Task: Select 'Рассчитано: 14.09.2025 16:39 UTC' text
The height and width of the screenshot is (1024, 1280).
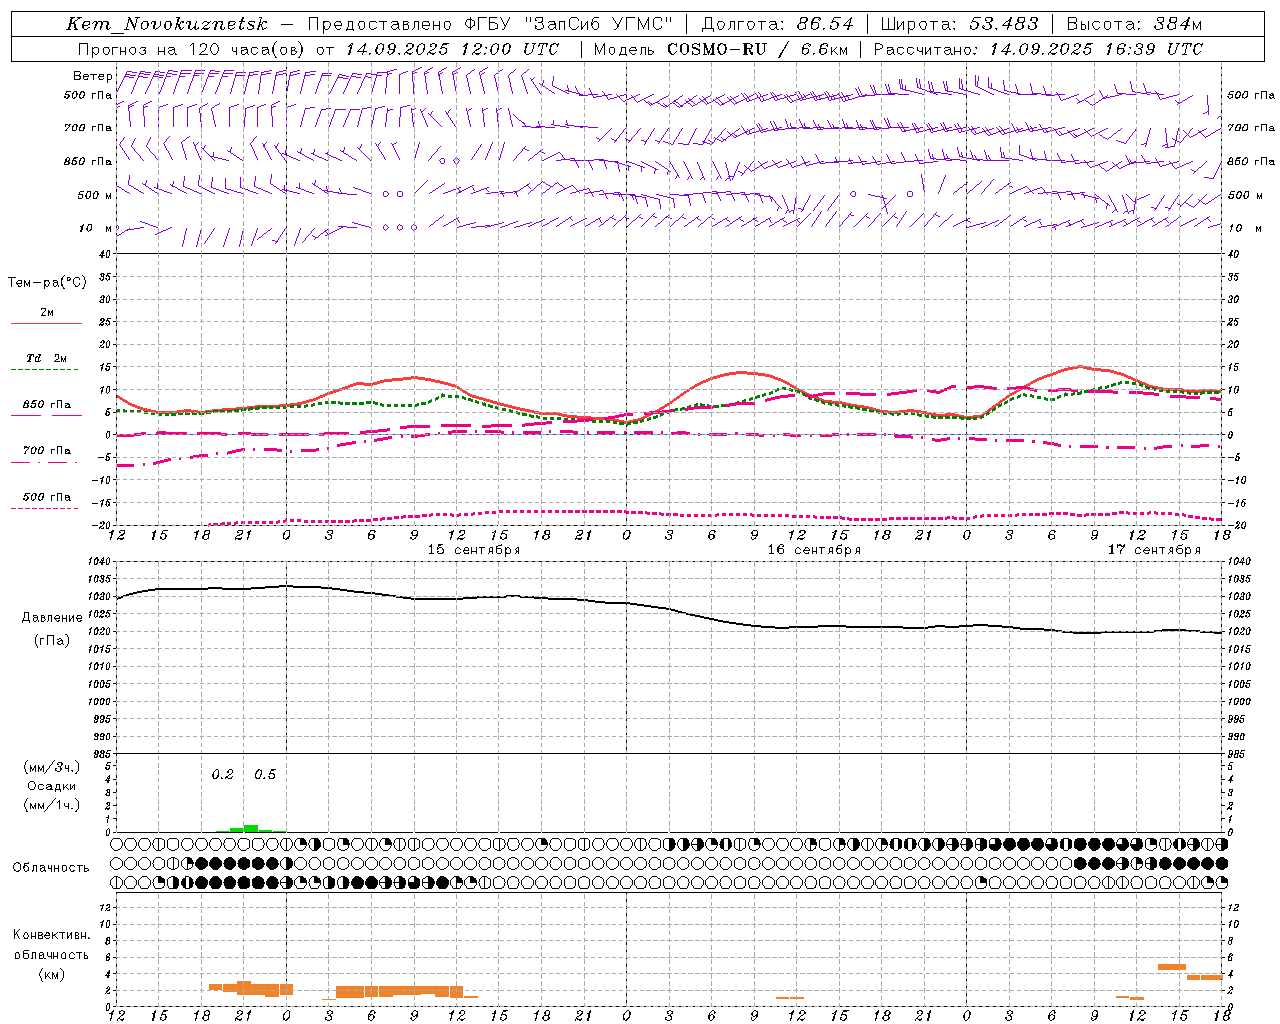Action: click(1038, 49)
